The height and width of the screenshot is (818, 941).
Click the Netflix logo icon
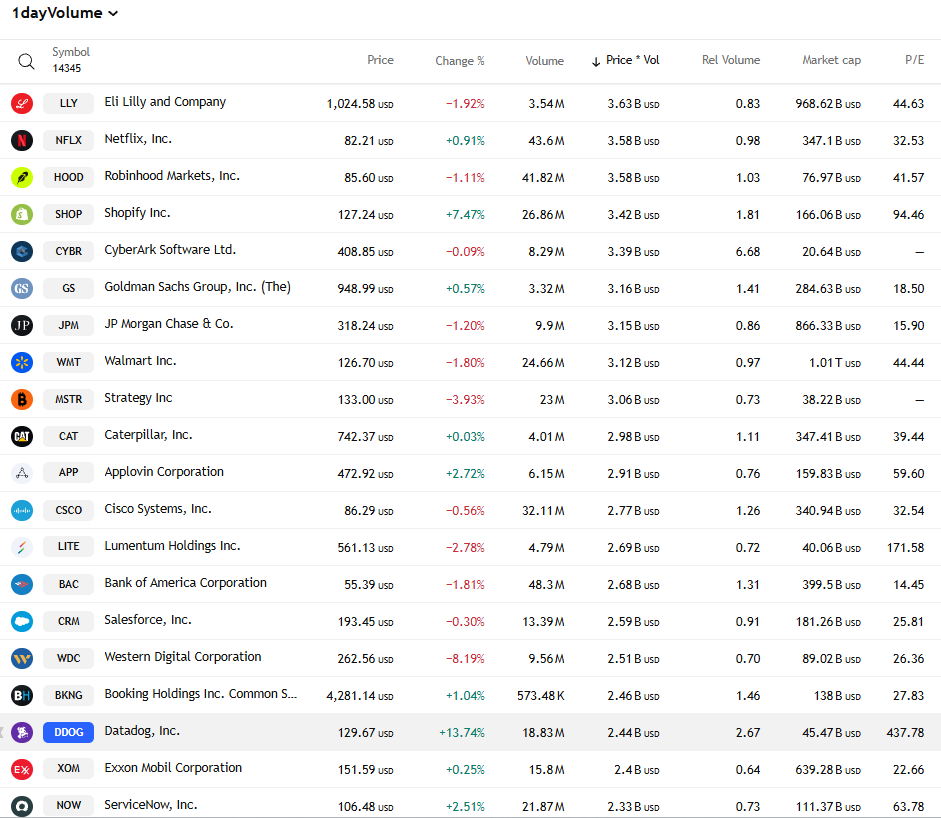click(22, 140)
